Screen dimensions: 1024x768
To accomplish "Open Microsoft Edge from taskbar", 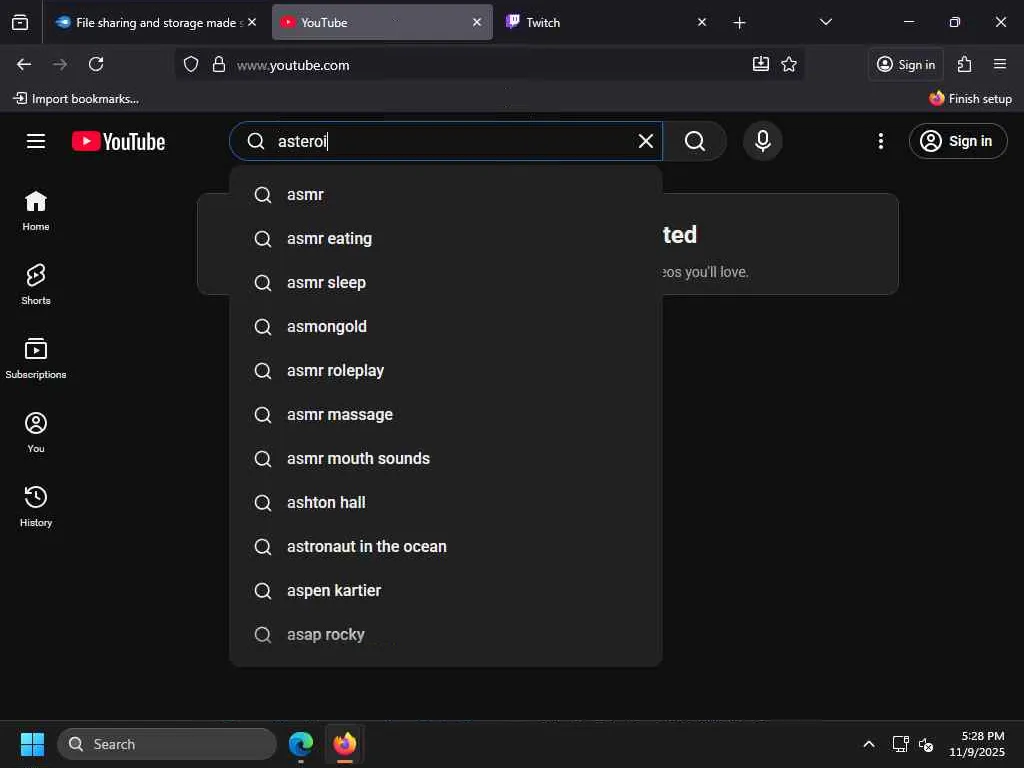I will [301, 744].
